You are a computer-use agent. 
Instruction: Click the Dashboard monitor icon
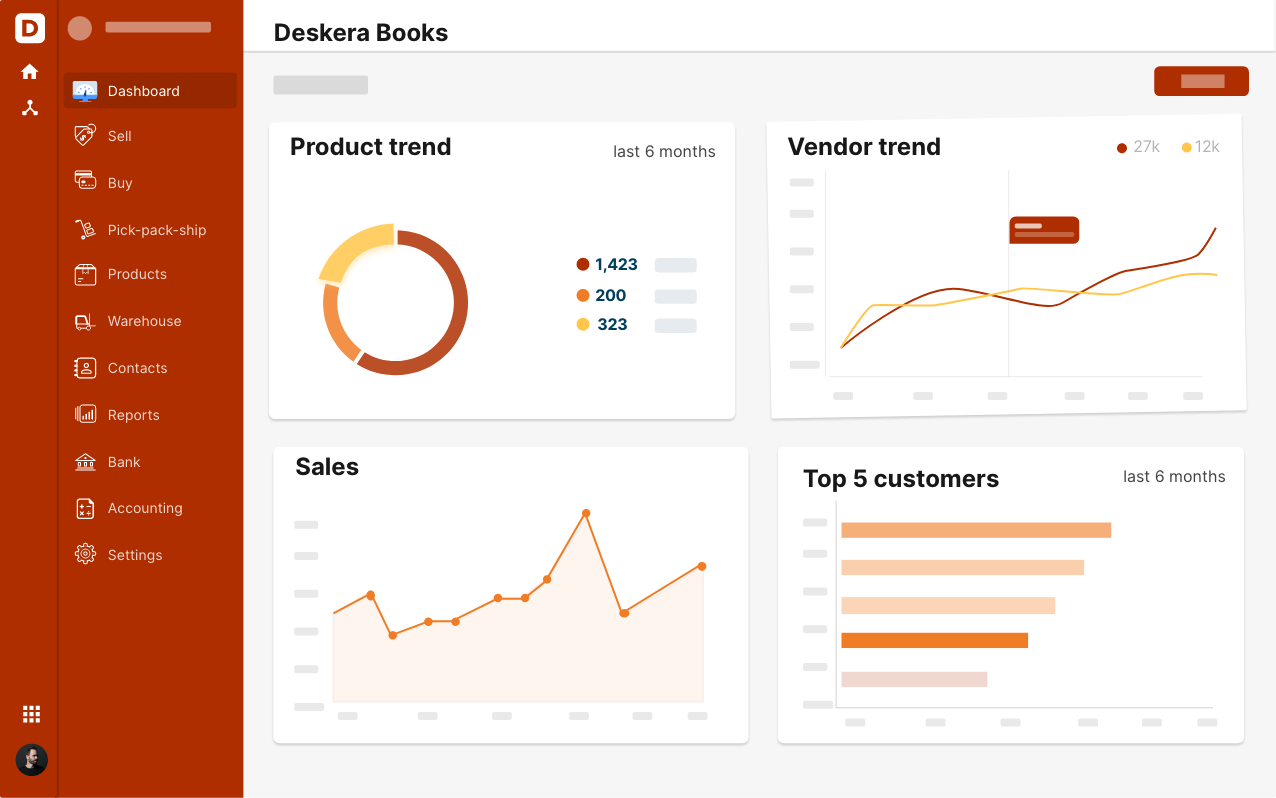[85, 91]
